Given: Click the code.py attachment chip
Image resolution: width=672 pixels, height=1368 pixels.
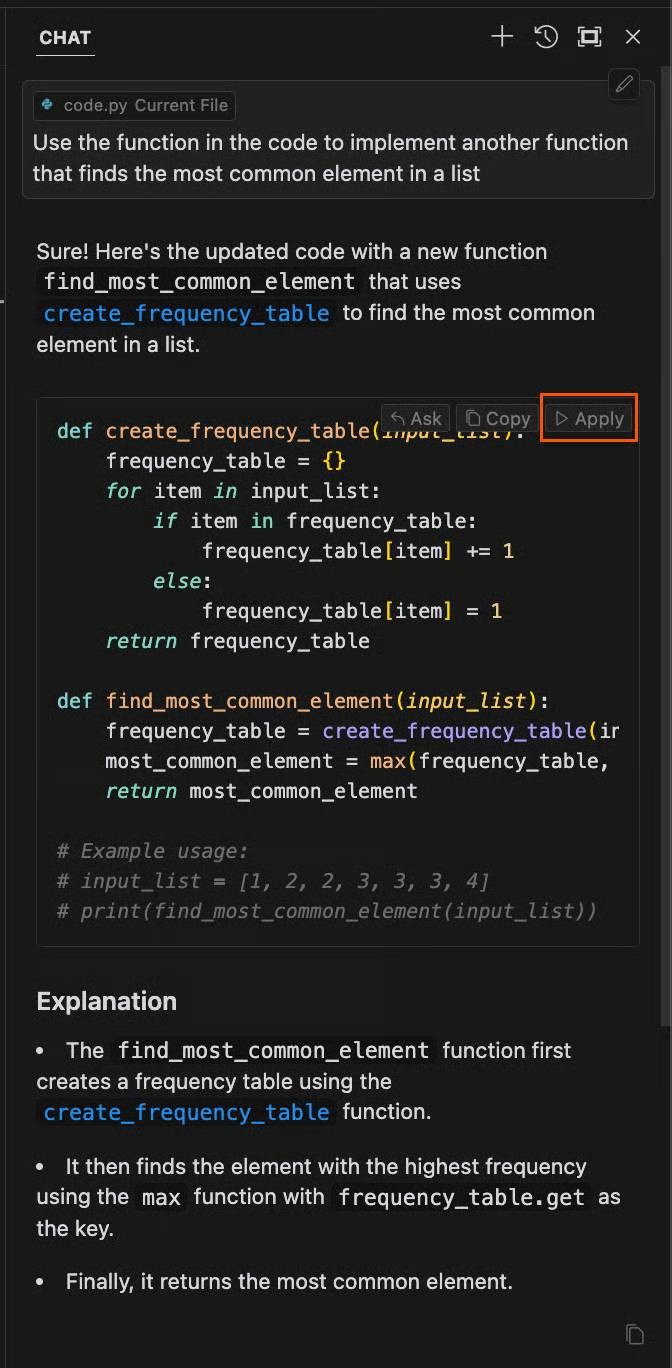Looking at the screenshot, I should pos(133,105).
